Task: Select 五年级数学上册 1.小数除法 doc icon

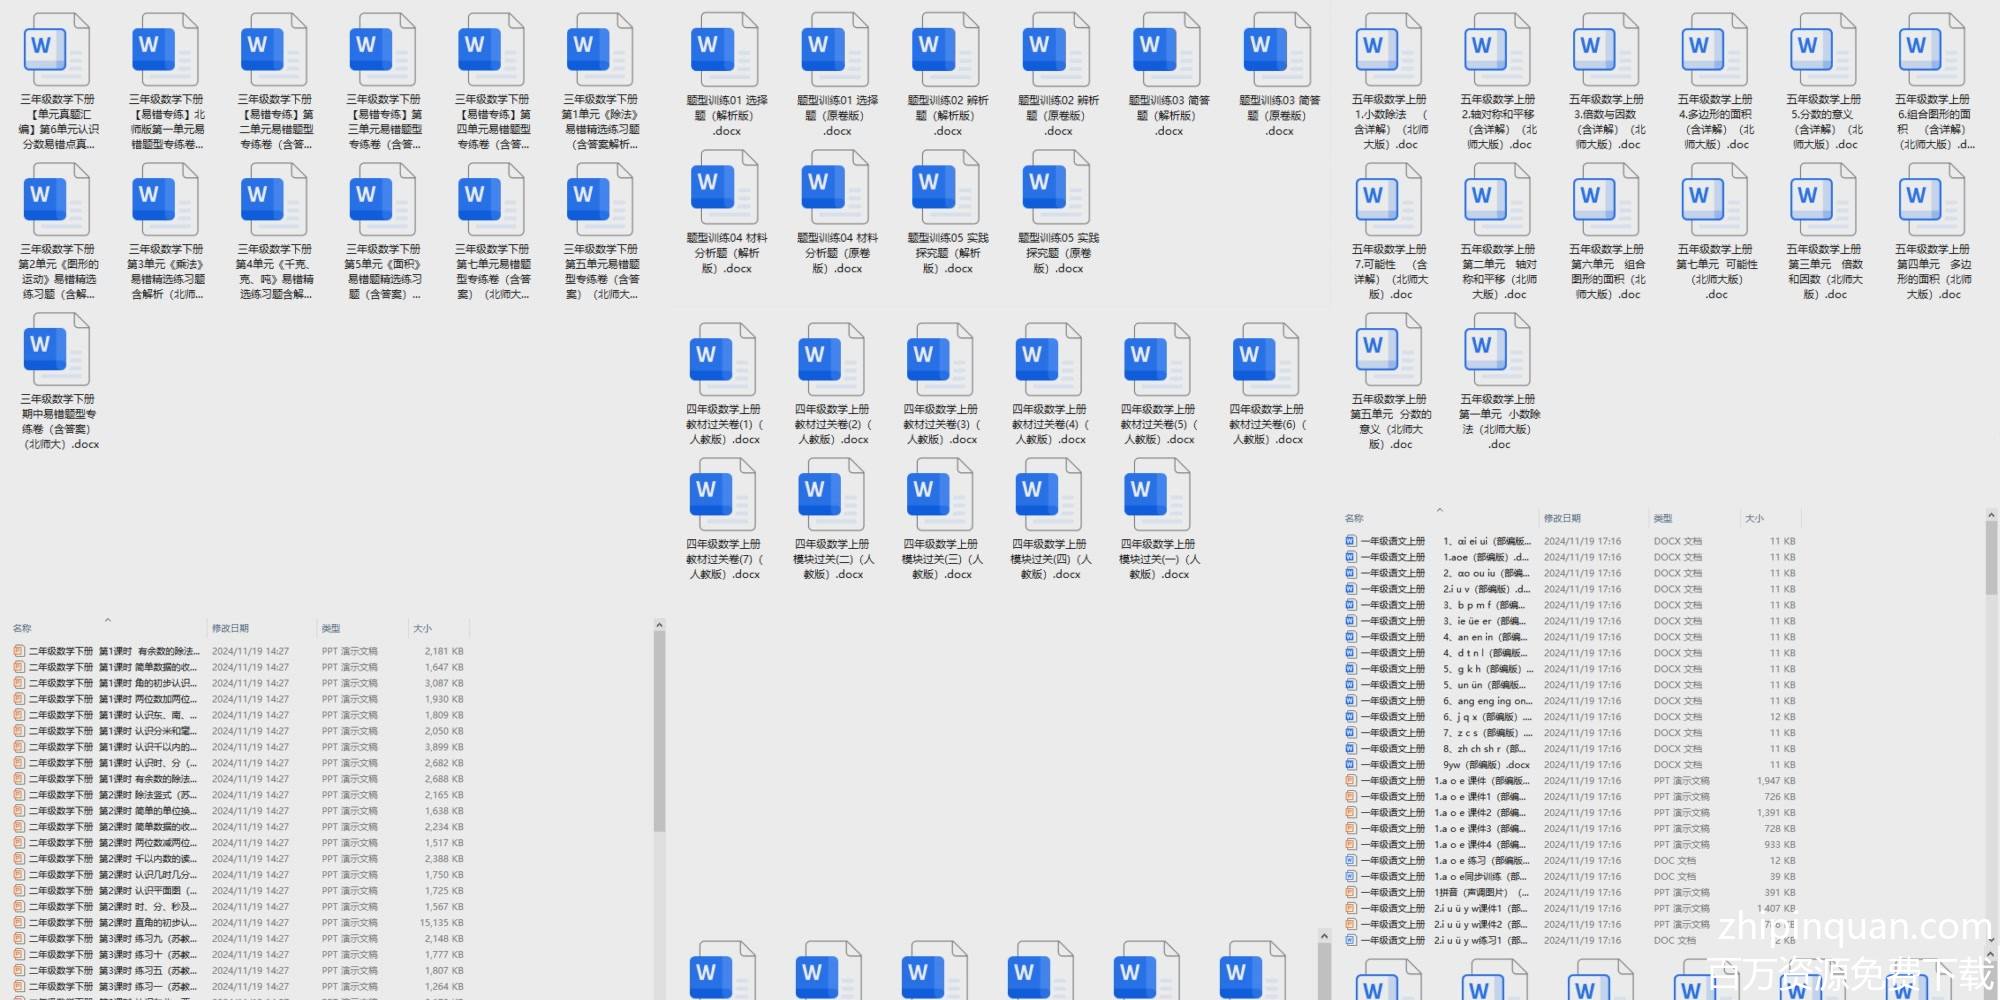Action: (1389, 51)
